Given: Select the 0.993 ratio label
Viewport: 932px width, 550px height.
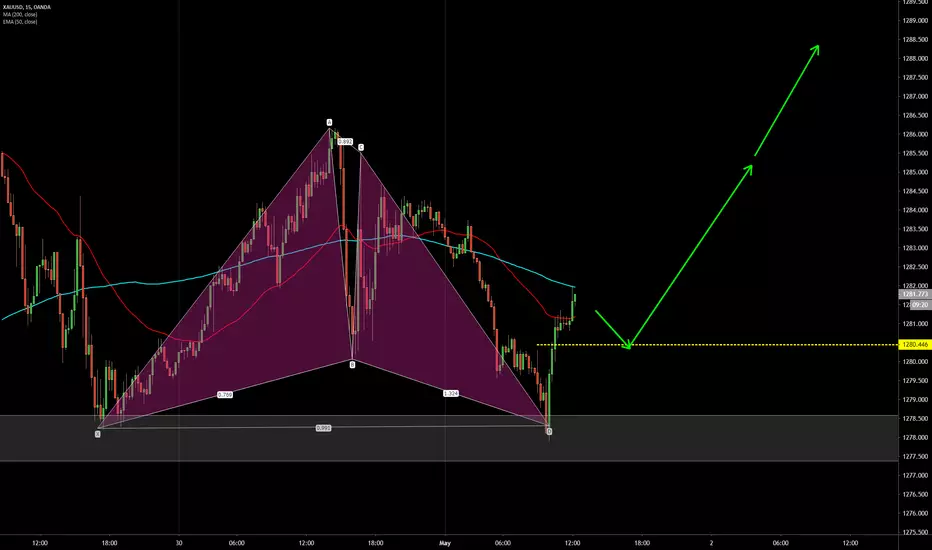Looking at the screenshot, I should 323,428.
